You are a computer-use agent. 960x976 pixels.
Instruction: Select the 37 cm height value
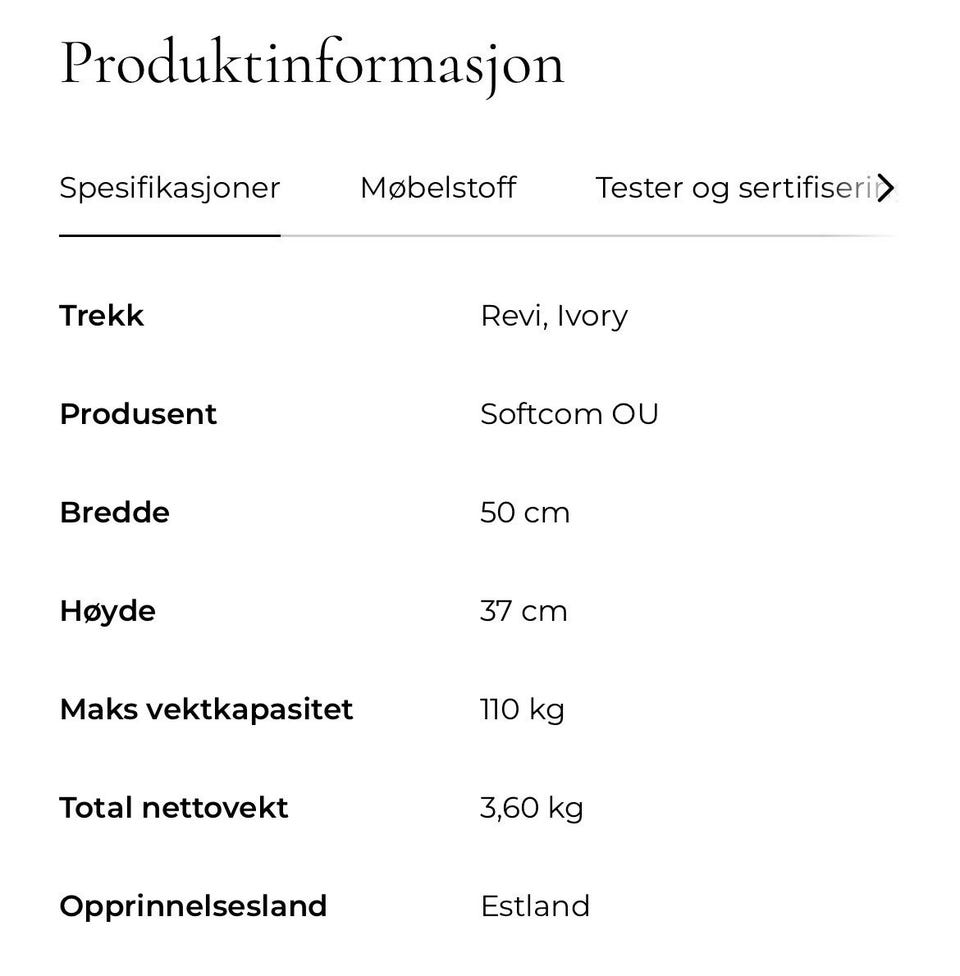point(524,611)
